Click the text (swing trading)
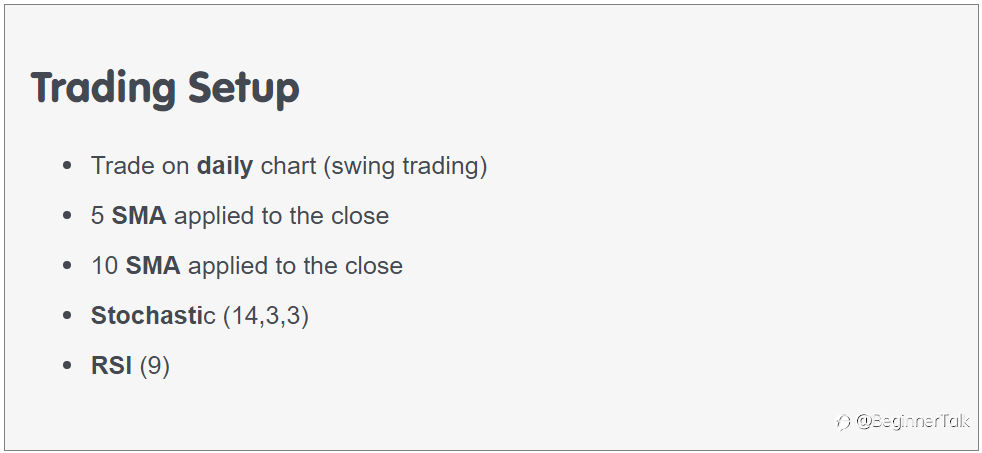 click(x=405, y=167)
